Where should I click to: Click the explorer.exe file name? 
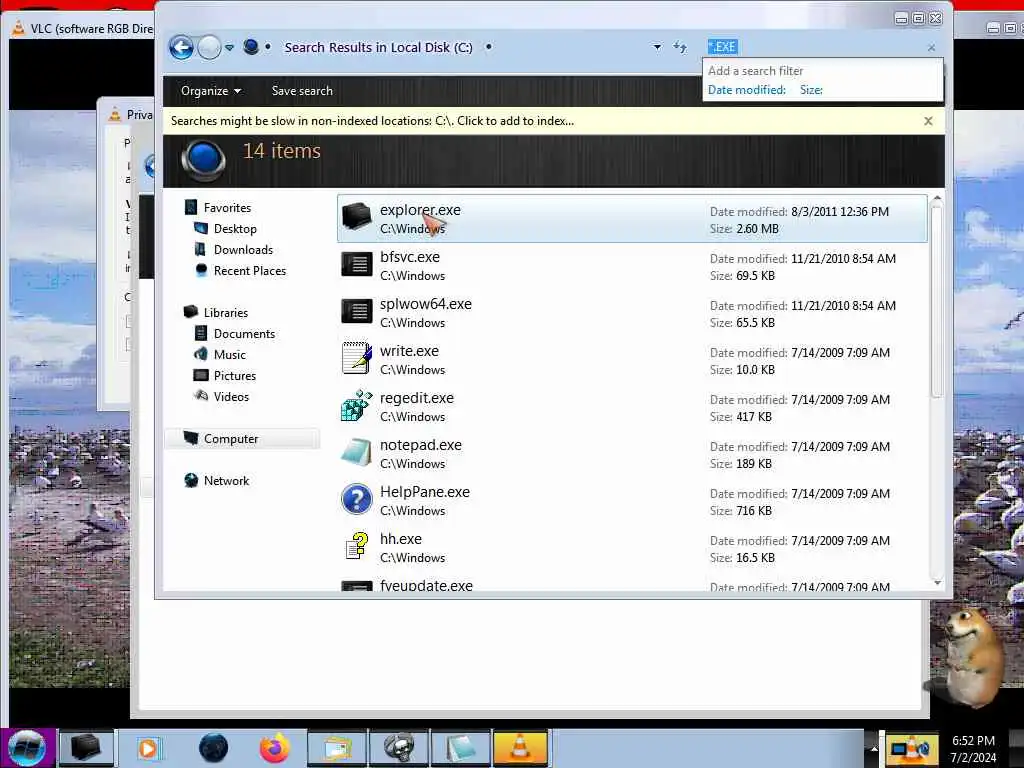(420, 210)
